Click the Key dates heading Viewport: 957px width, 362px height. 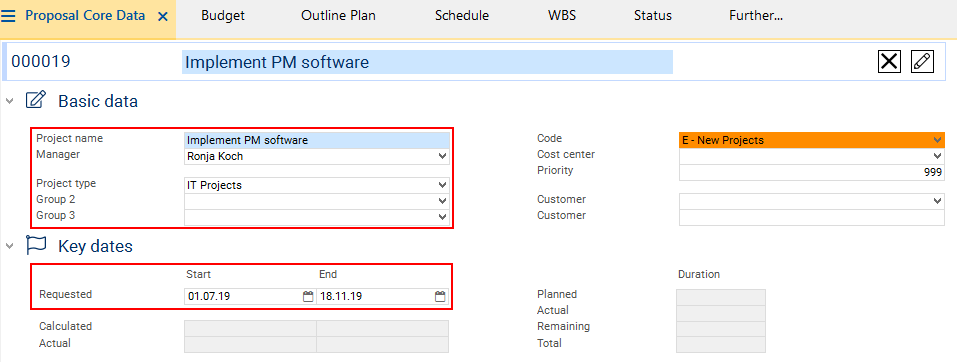click(x=95, y=246)
